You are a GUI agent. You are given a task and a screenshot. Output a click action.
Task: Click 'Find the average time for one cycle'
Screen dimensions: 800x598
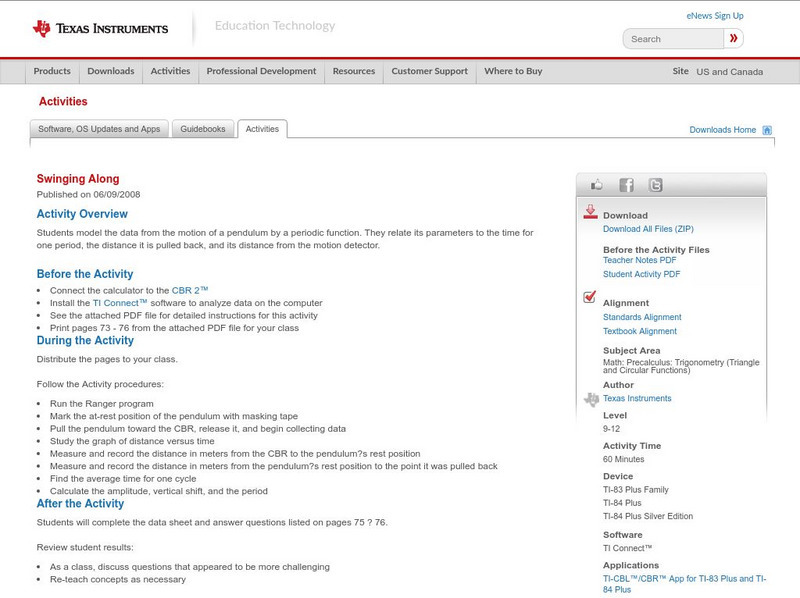point(123,479)
